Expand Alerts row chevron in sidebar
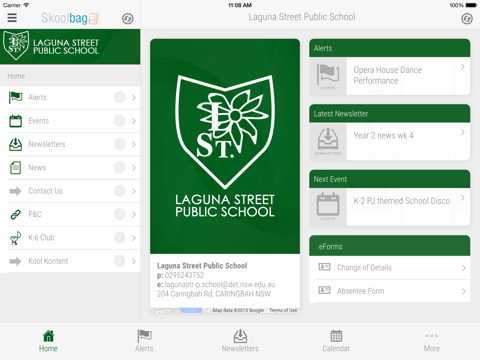 point(134,97)
